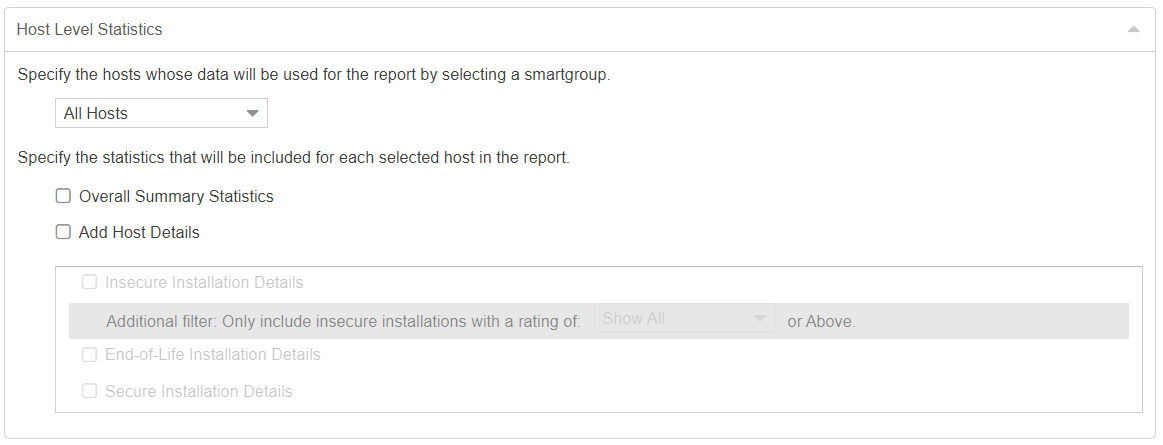Click the Show All dropdown arrow icon

[760, 319]
